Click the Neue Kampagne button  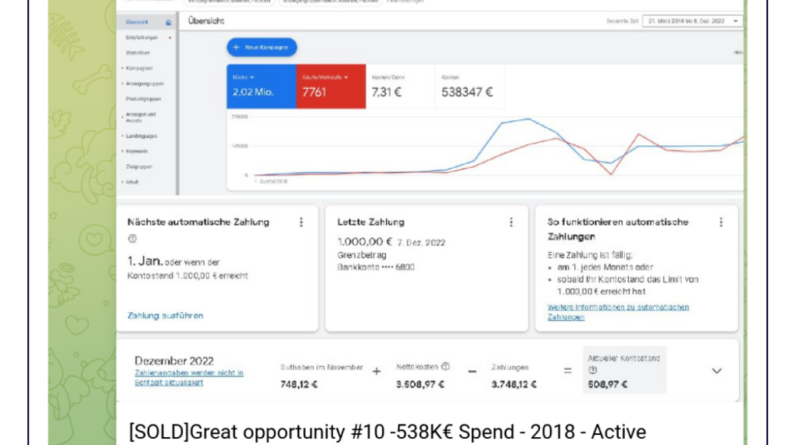tap(262, 47)
